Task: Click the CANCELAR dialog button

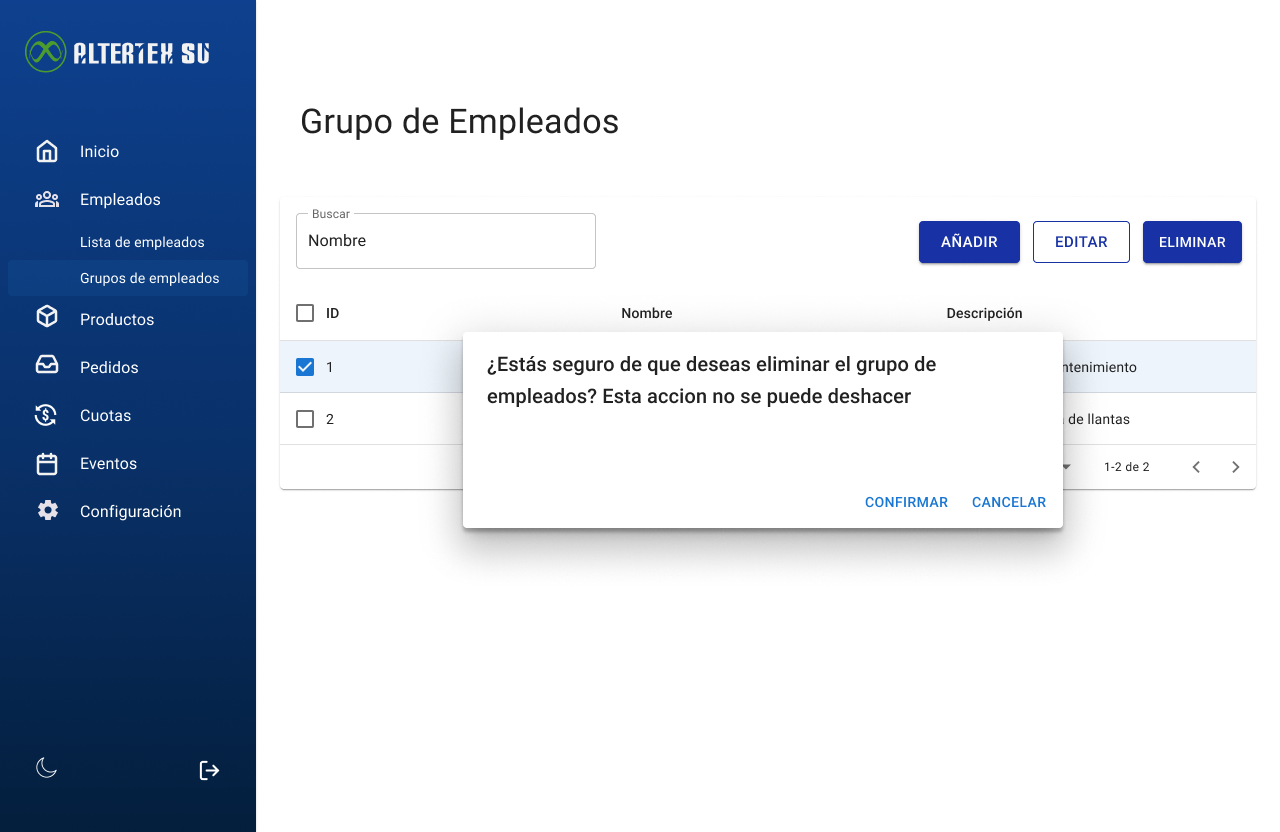Action: coord(1009,502)
